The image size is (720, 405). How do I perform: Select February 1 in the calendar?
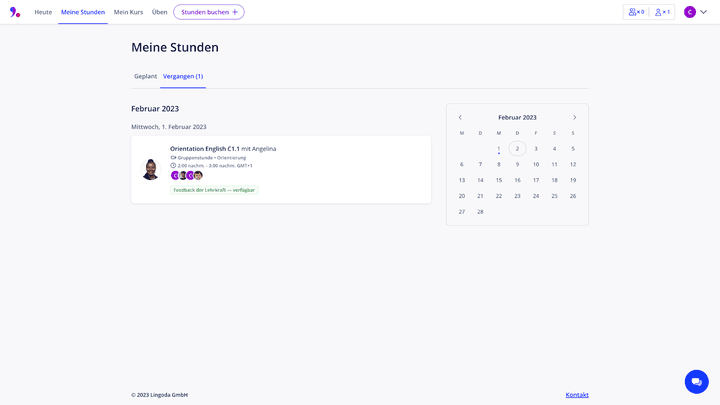tap(499, 149)
